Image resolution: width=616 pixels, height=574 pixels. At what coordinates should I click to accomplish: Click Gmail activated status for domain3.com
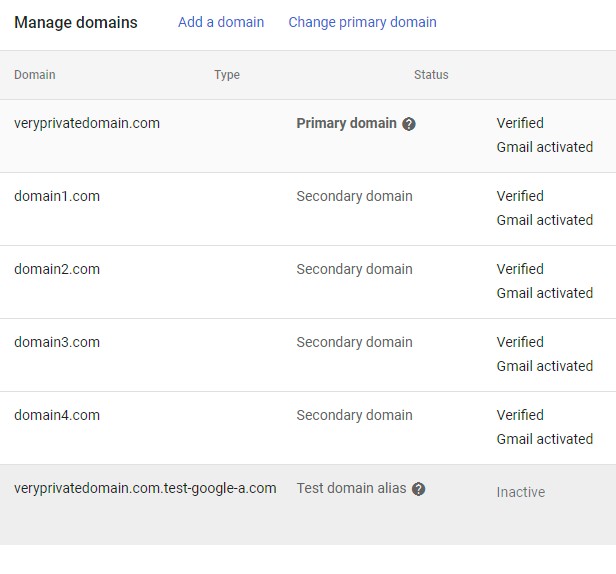pyautogui.click(x=545, y=366)
